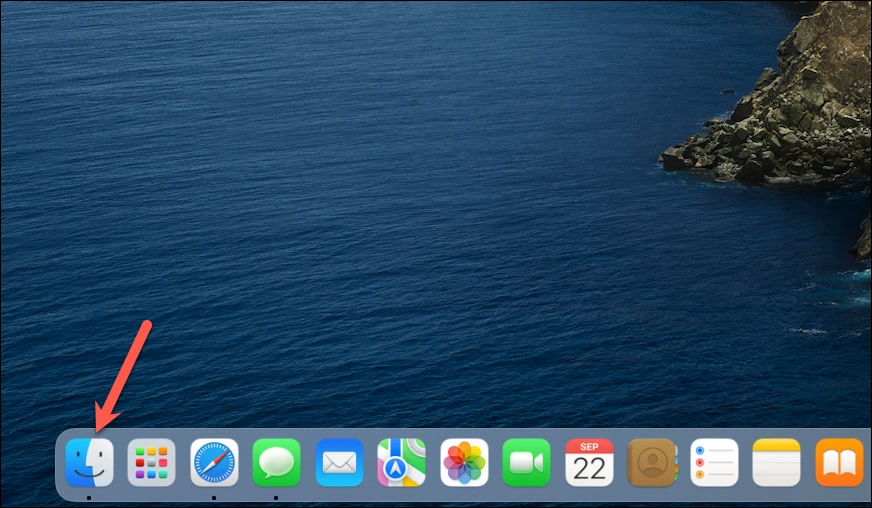This screenshot has height=508, width=872.
Task: Open the Mail app icon
Action: (339, 462)
